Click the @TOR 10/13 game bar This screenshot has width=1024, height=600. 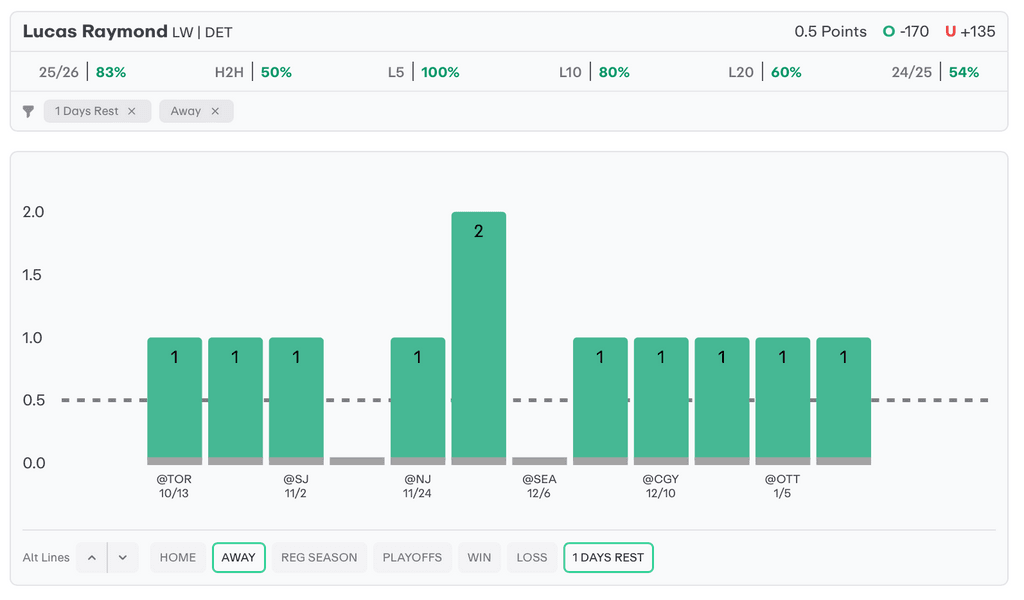[x=174, y=400]
